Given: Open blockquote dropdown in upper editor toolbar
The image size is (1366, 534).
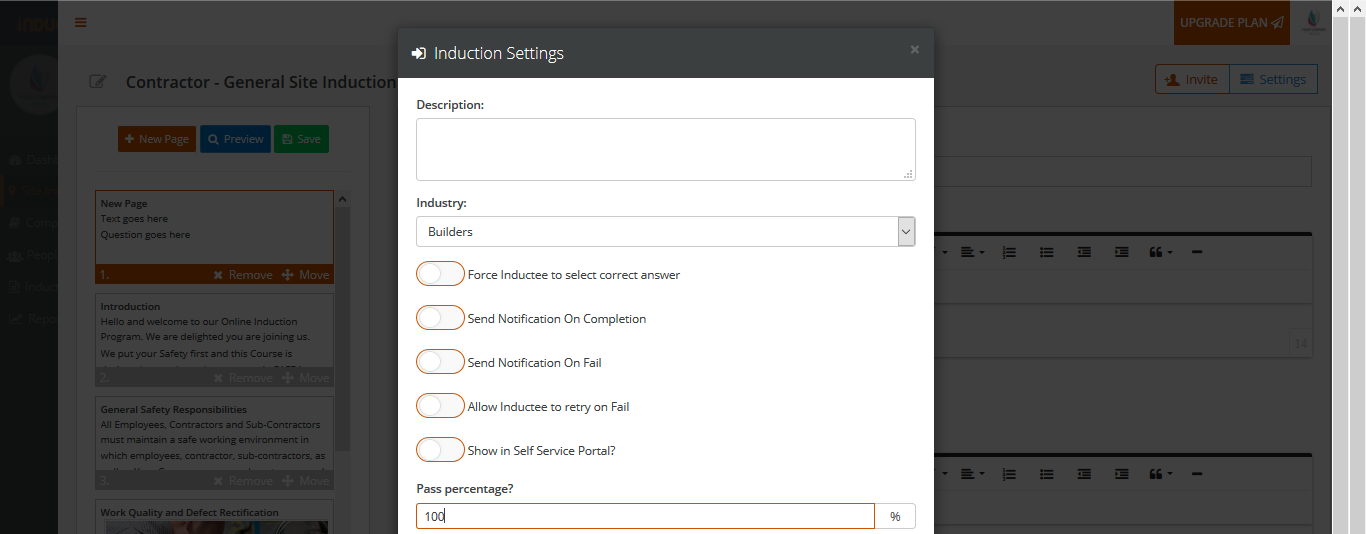Looking at the screenshot, I should click(x=1160, y=252).
